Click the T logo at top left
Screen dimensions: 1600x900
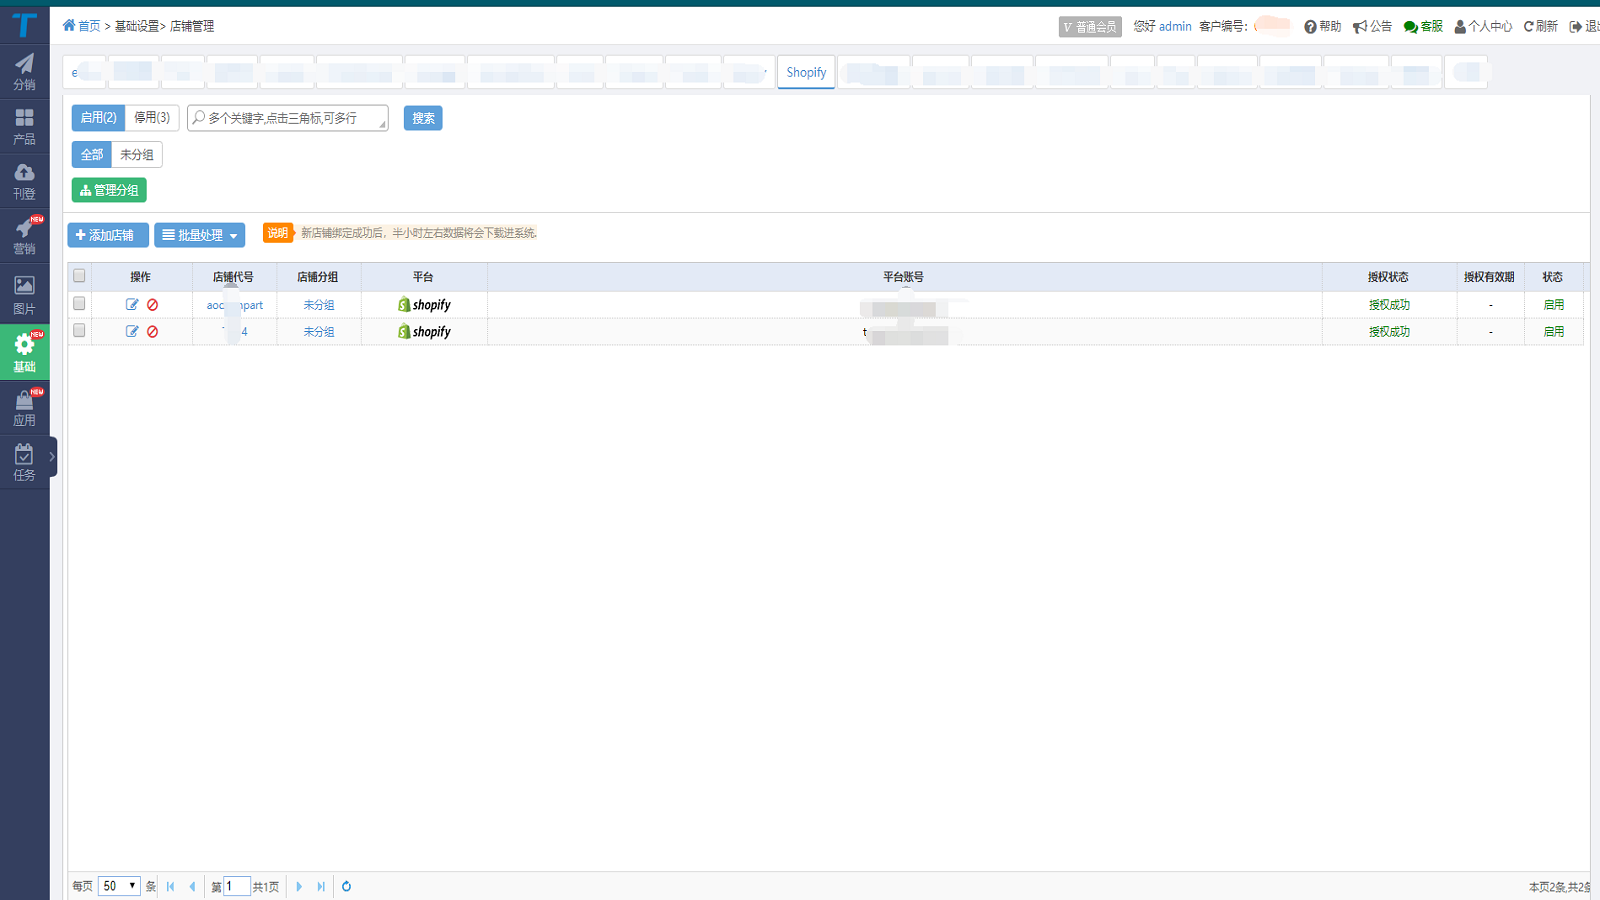pos(24,25)
